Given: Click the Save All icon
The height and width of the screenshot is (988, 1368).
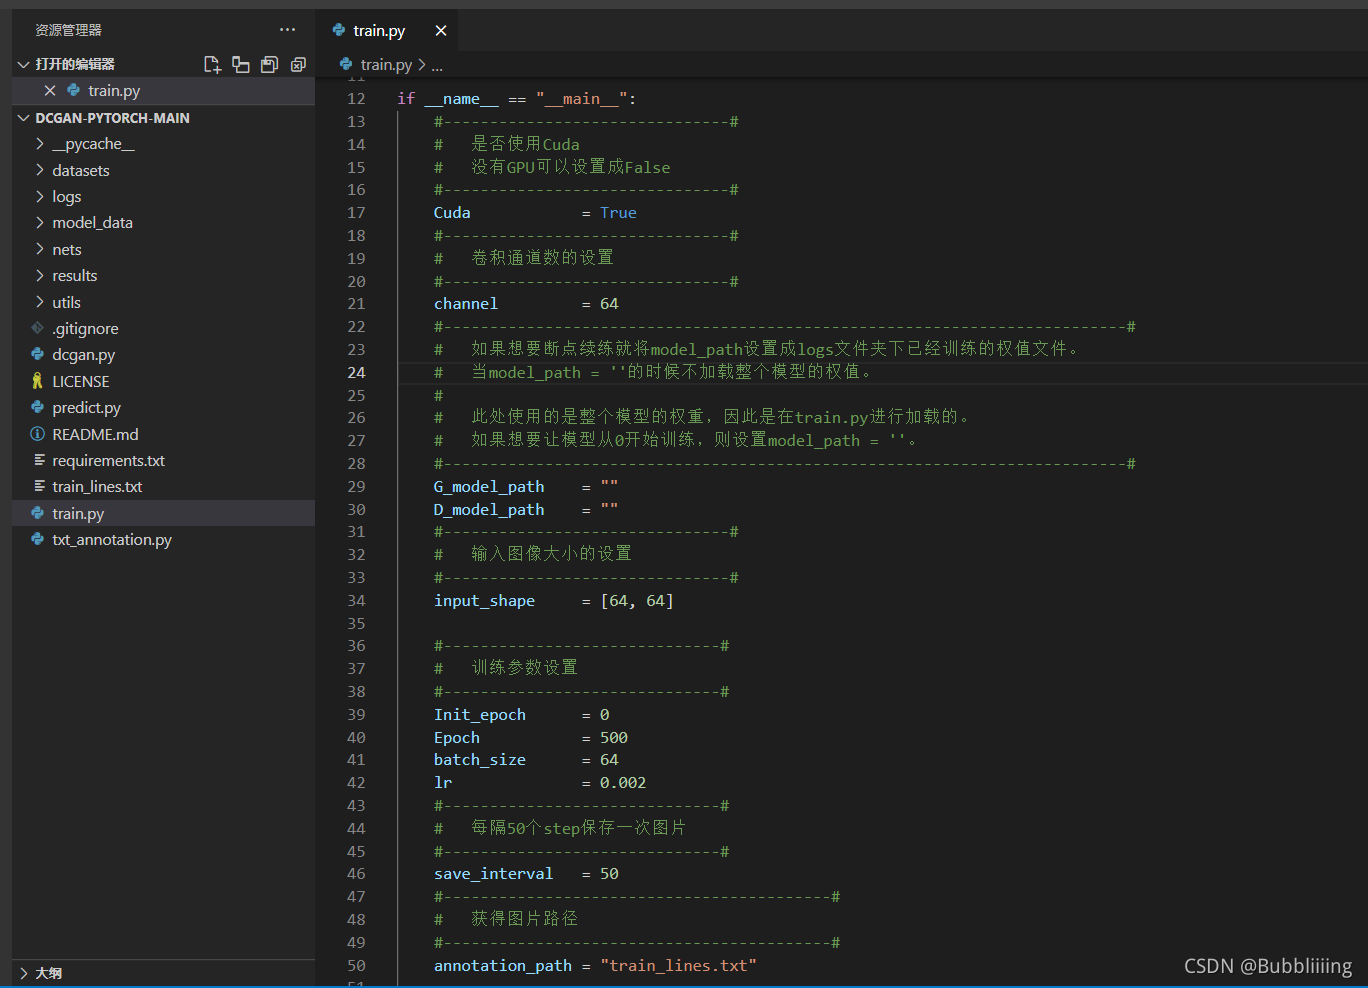Looking at the screenshot, I should (269, 64).
